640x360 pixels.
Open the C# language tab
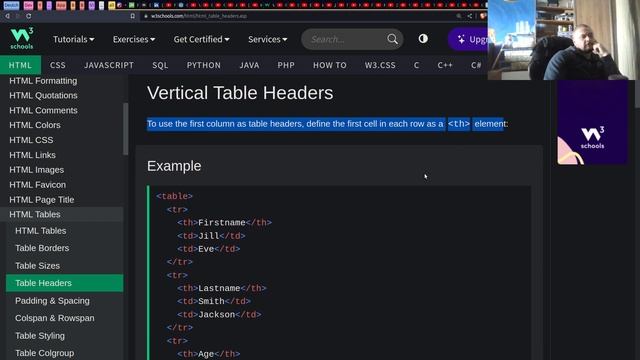point(476,65)
